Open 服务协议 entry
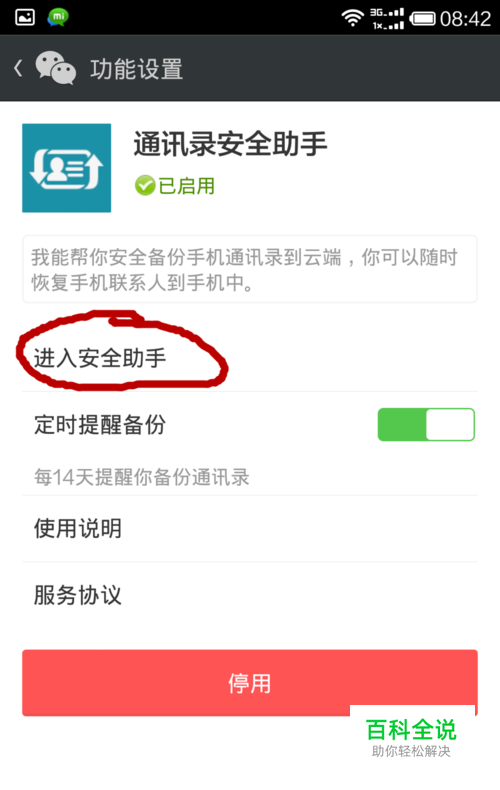The image size is (500, 790). 249,595
